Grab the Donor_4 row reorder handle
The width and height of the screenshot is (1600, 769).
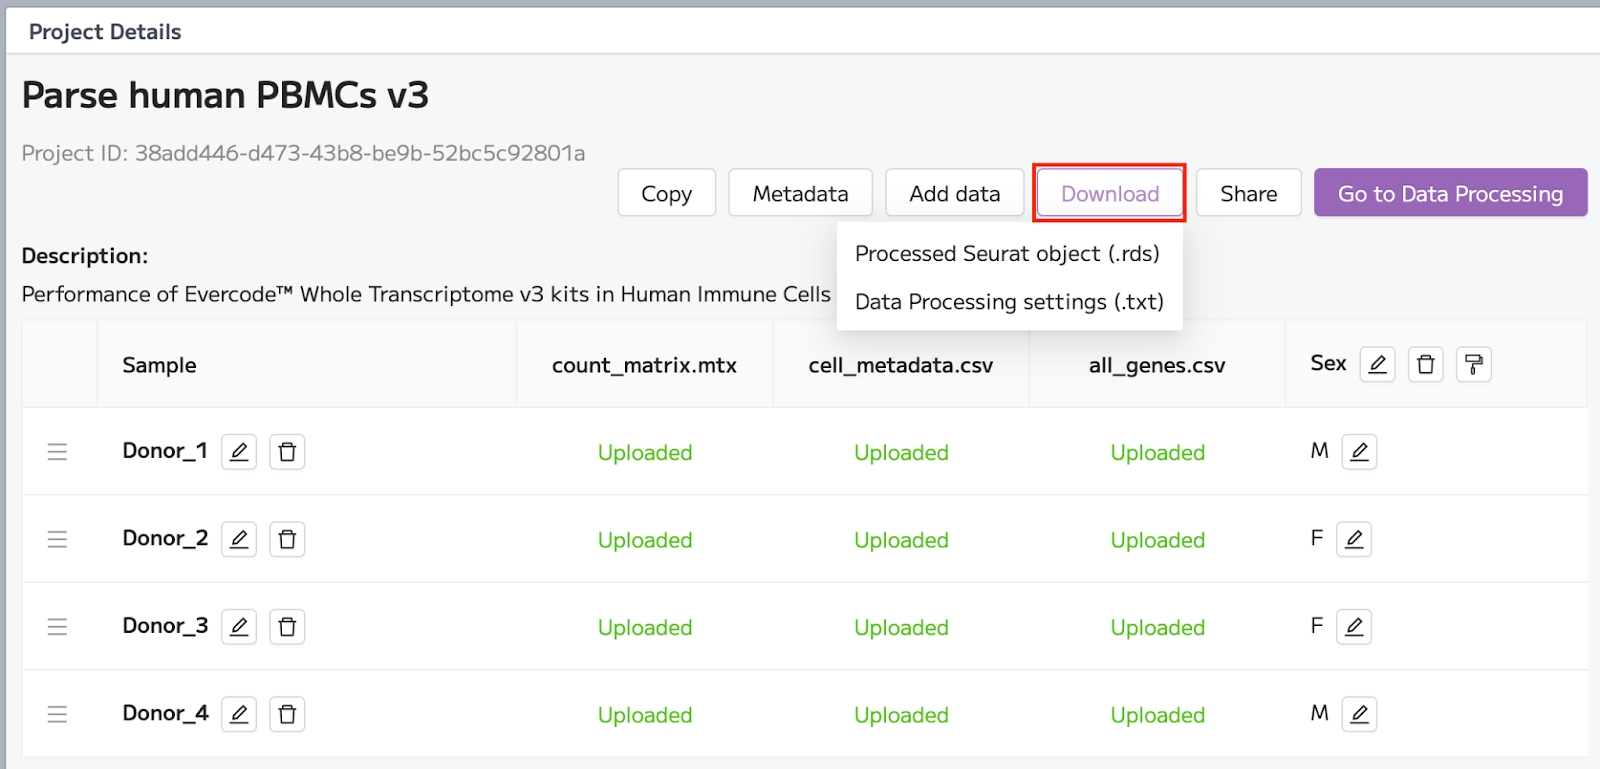58,714
